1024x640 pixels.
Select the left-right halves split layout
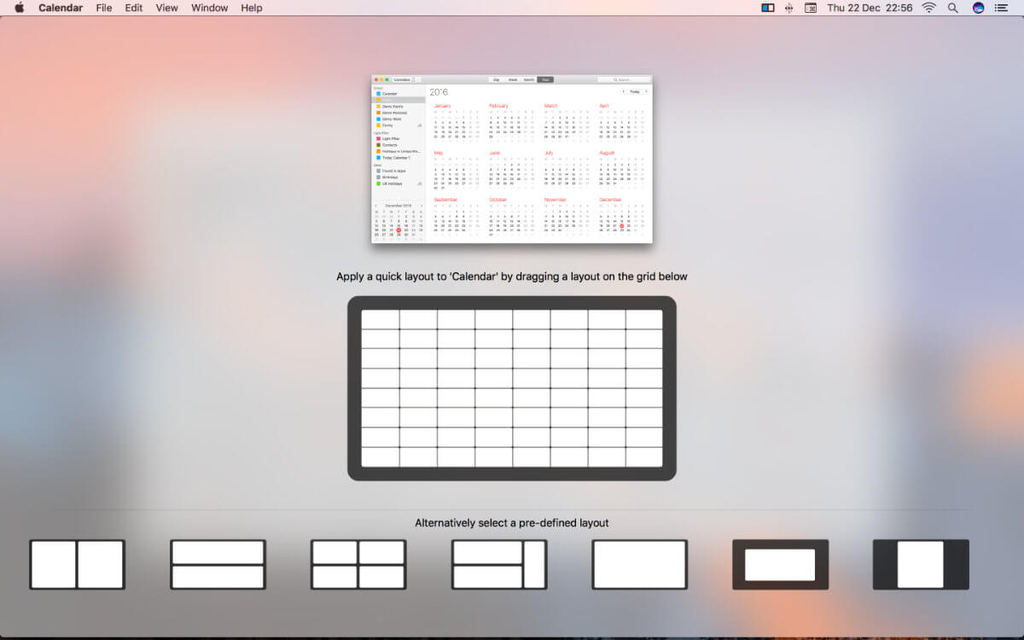tap(77, 565)
